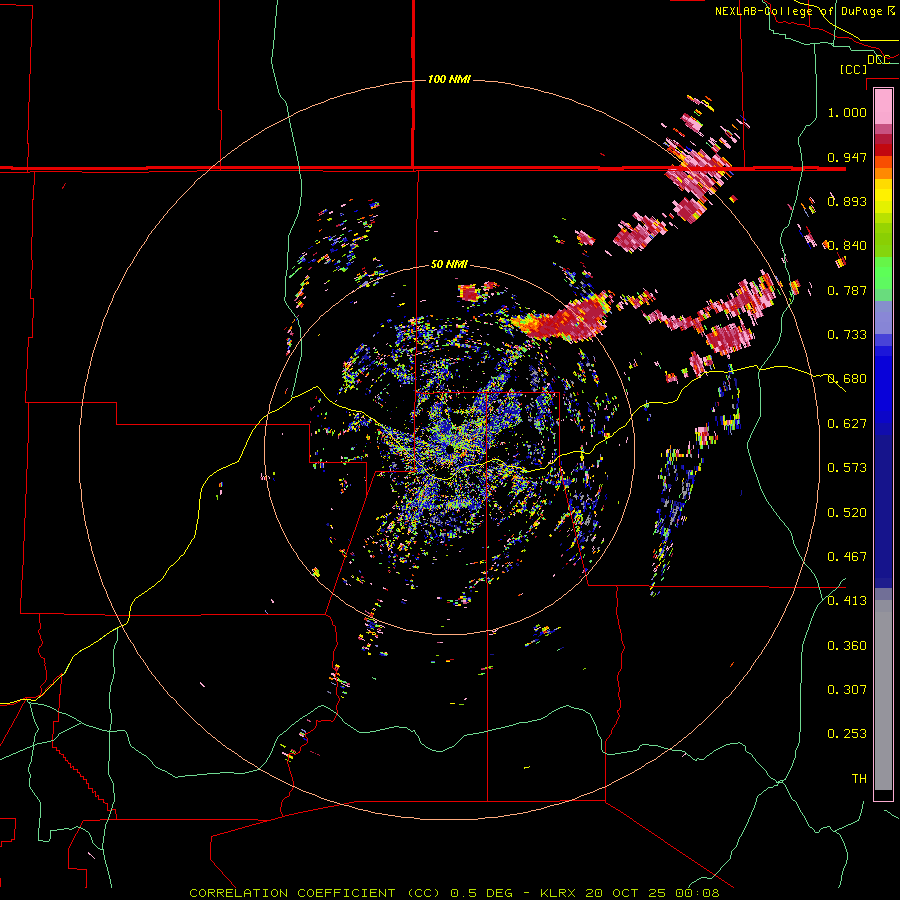The height and width of the screenshot is (900, 900).
Task: Click the 0.787 scale value
Action: (847, 290)
